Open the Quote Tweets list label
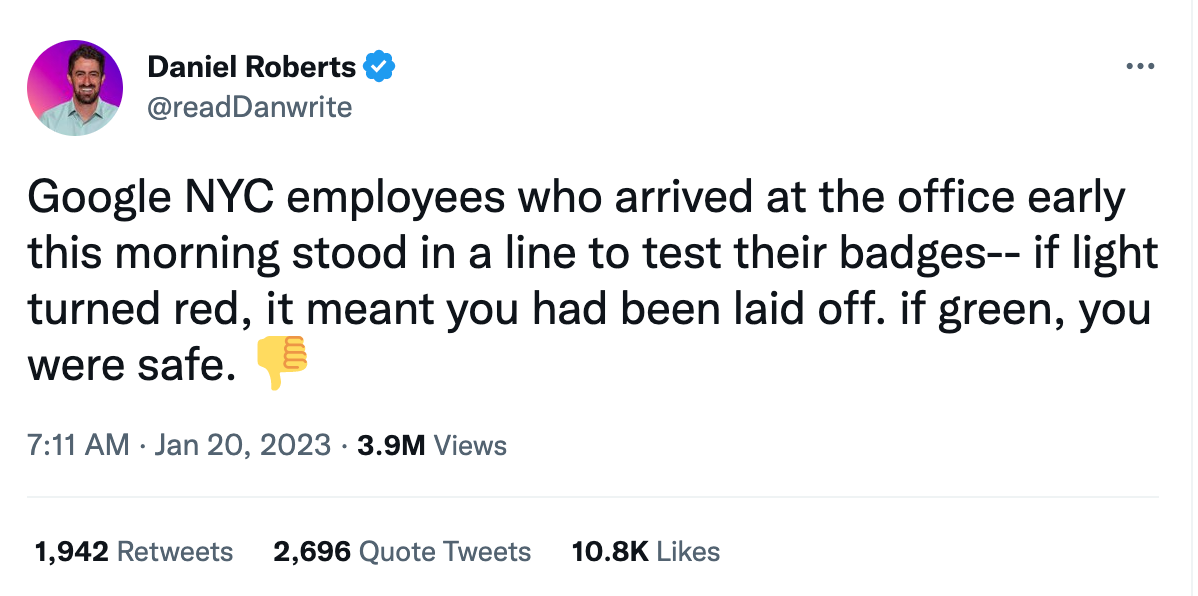Screen dimensions: 1198x596 [x=445, y=551]
